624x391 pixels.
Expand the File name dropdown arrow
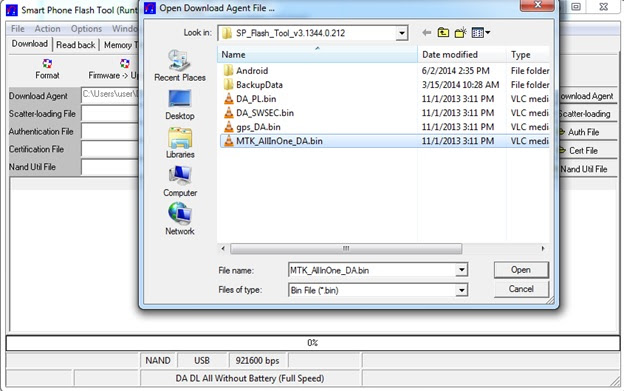pyautogui.click(x=461, y=270)
